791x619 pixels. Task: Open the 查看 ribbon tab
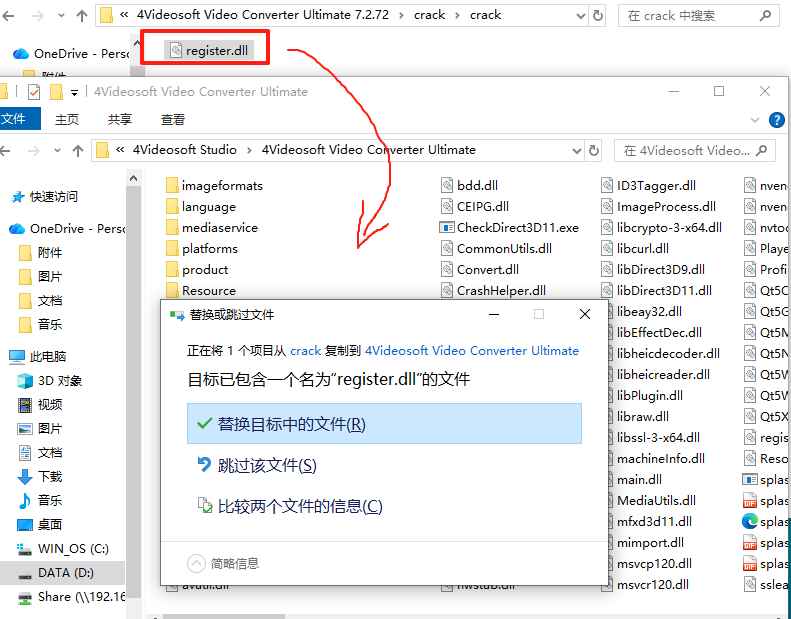click(173, 120)
